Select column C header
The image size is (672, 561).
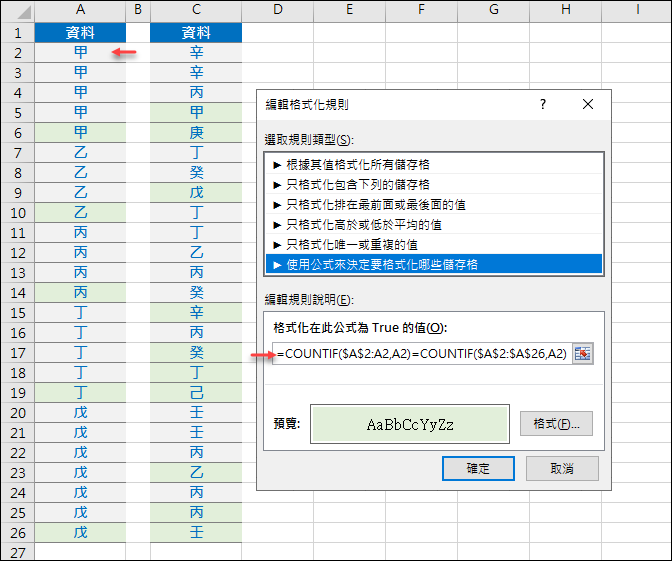coord(196,10)
